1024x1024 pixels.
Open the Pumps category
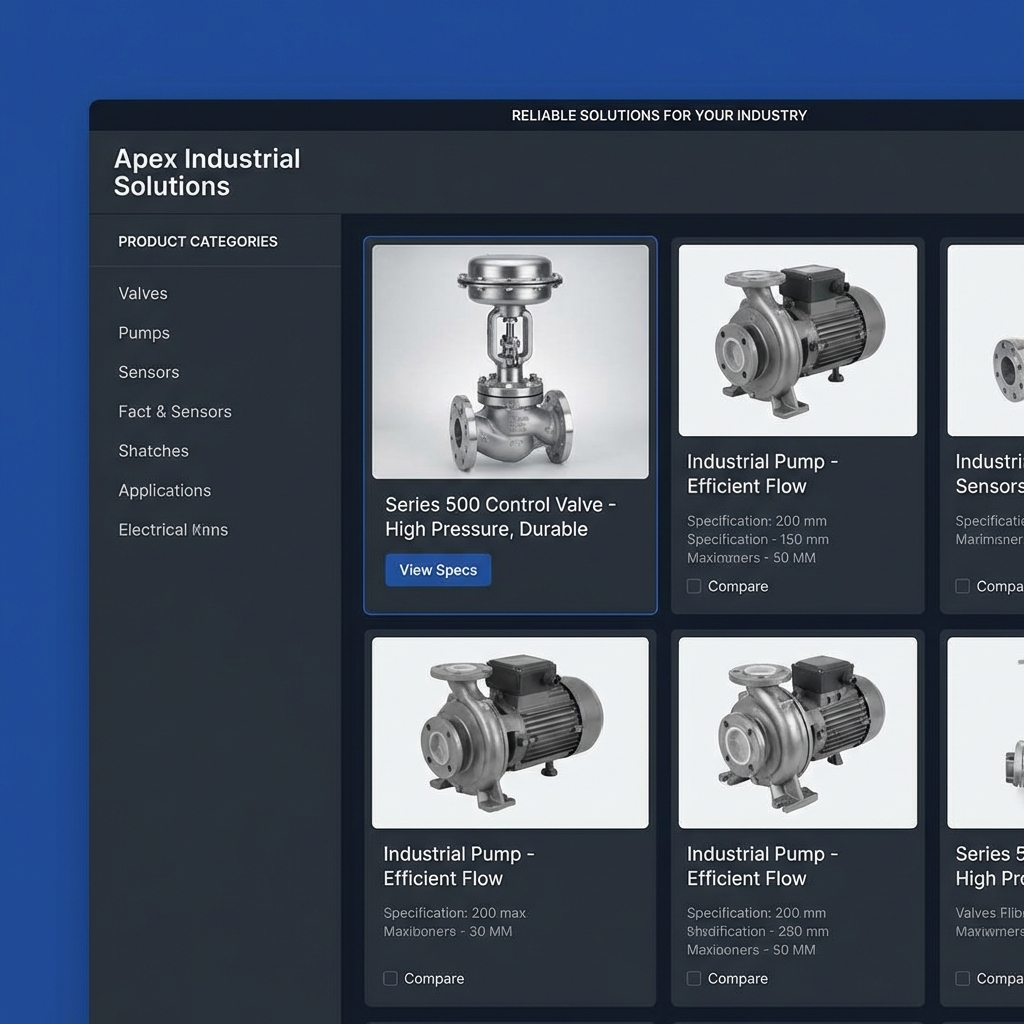[144, 333]
